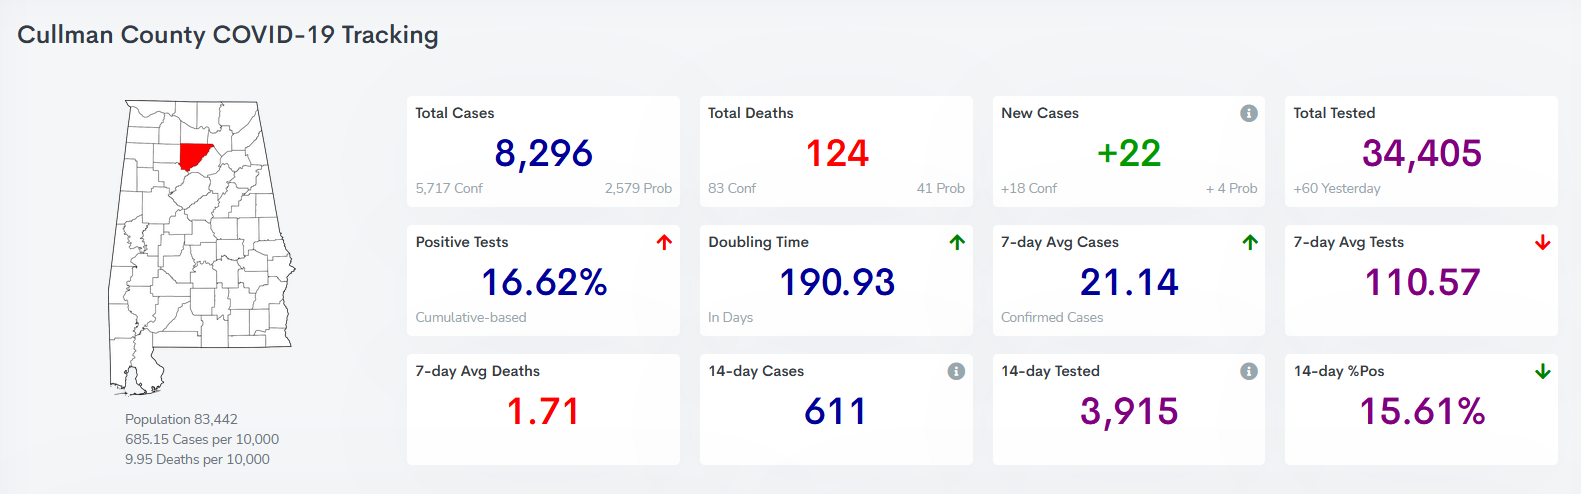The height and width of the screenshot is (494, 1581).
Task: Click the Cumulative-based label under Positive Tests
Action: tap(471, 317)
